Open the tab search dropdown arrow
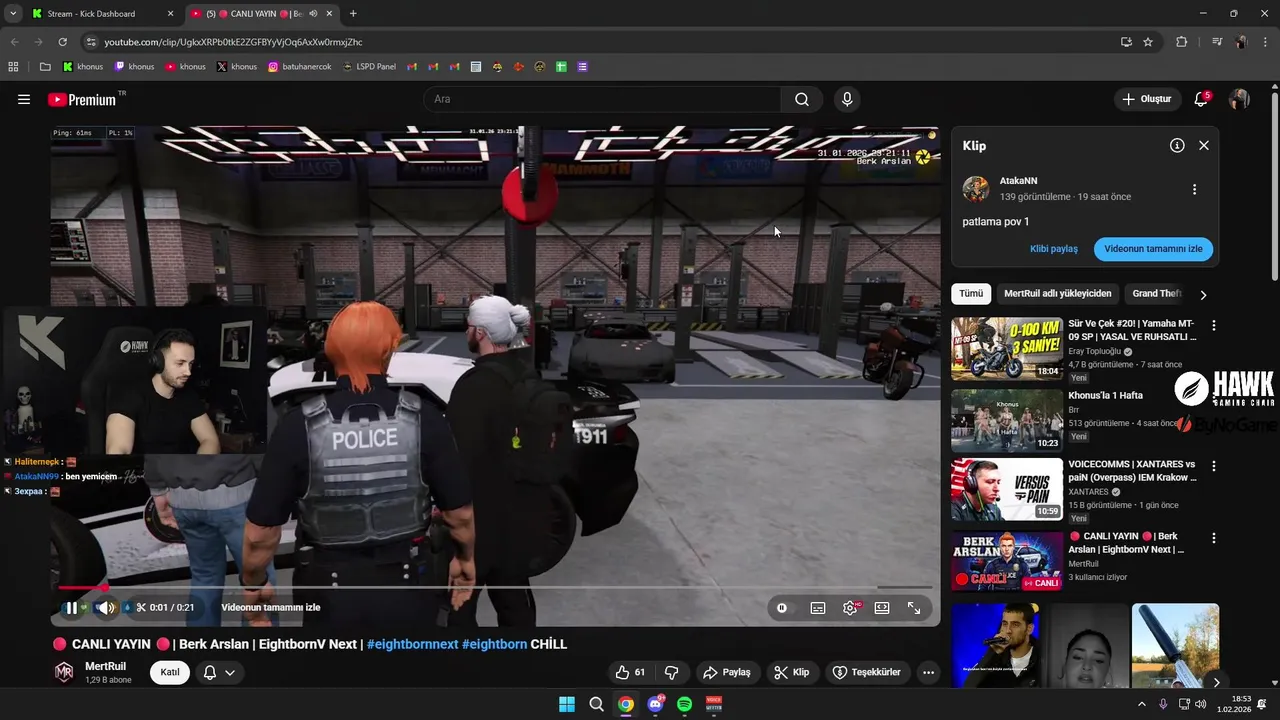The image size is (1280, 720). pos(13,14)
